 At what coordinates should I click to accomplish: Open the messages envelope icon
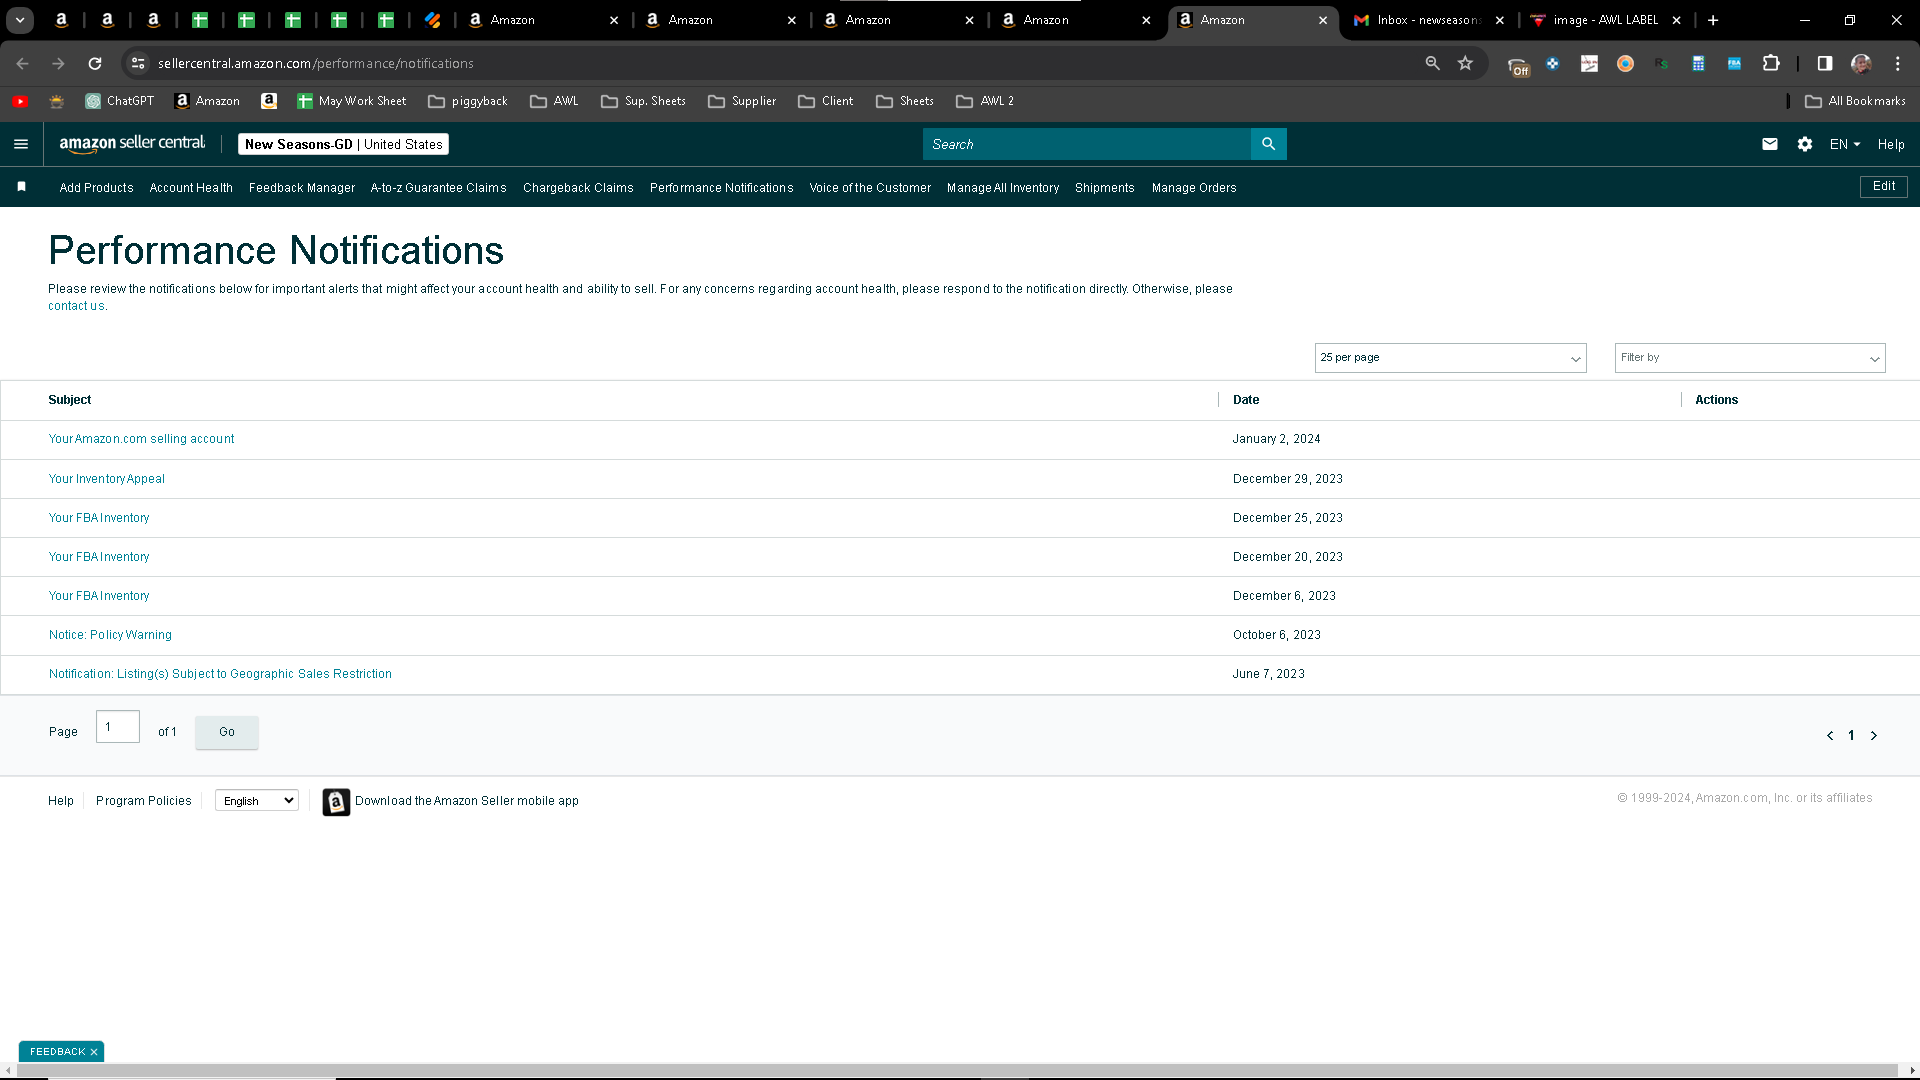pyautogui.click(x=1769, y=144)
